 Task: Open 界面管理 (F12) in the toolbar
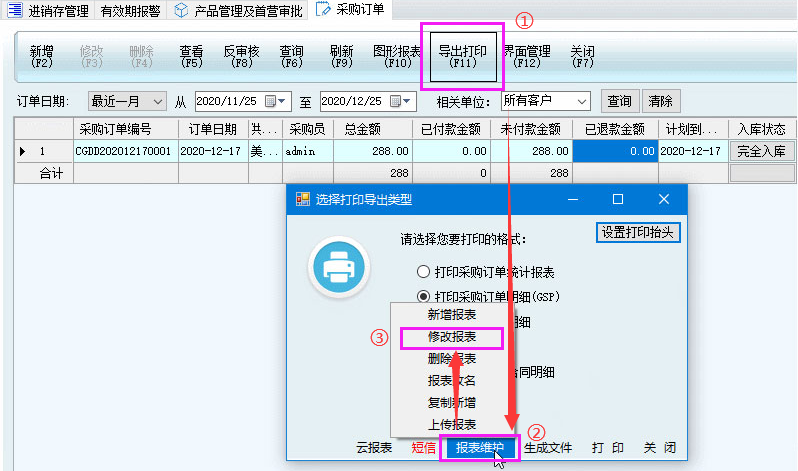527,56
